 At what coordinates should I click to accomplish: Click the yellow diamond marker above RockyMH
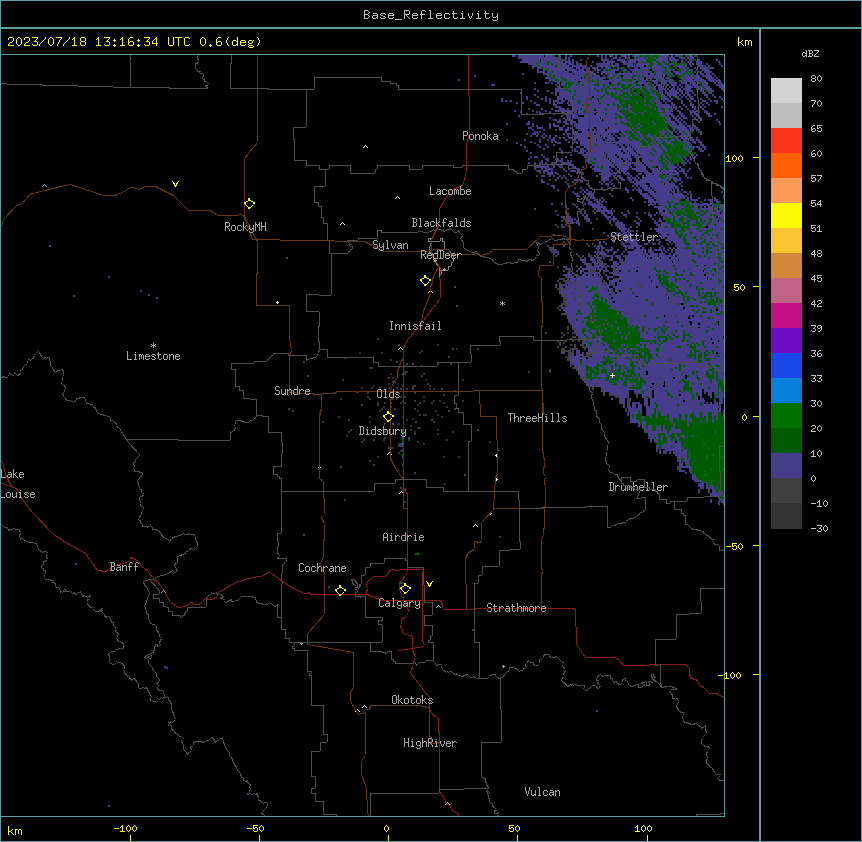click(x=249, y=204)
